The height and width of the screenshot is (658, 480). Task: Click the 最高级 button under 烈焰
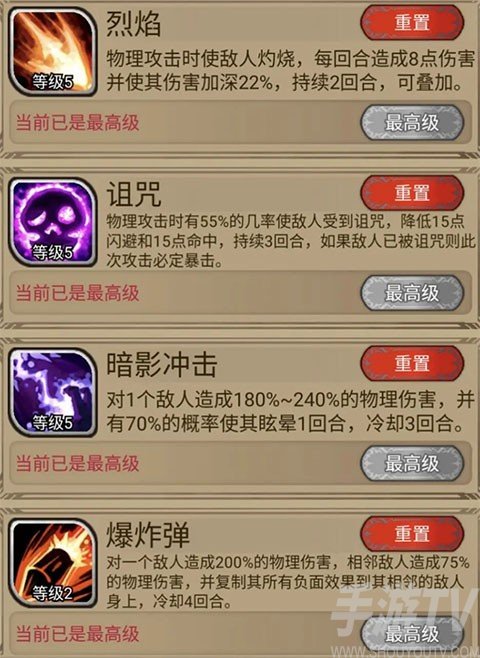412,123
